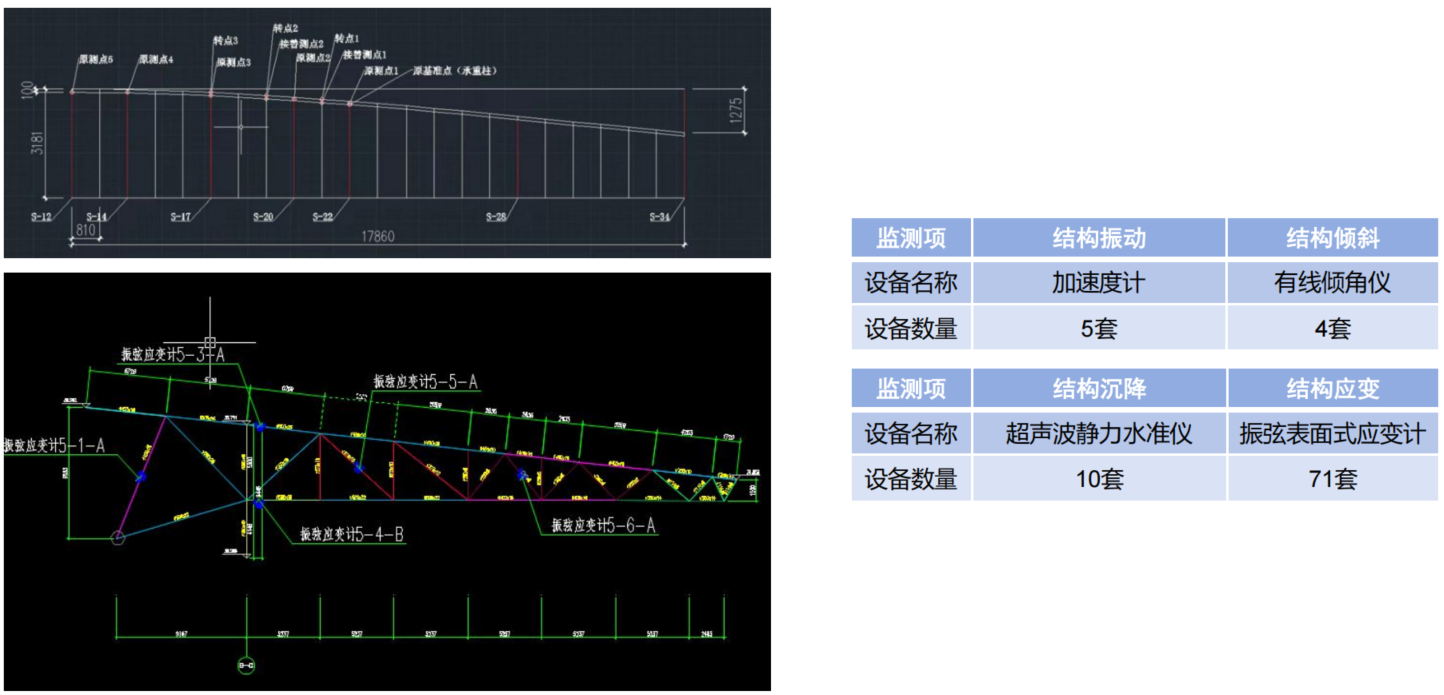Click the B-C axis circle below the truss
Viewport: 1444px width, 695px height.
[245, 664]
